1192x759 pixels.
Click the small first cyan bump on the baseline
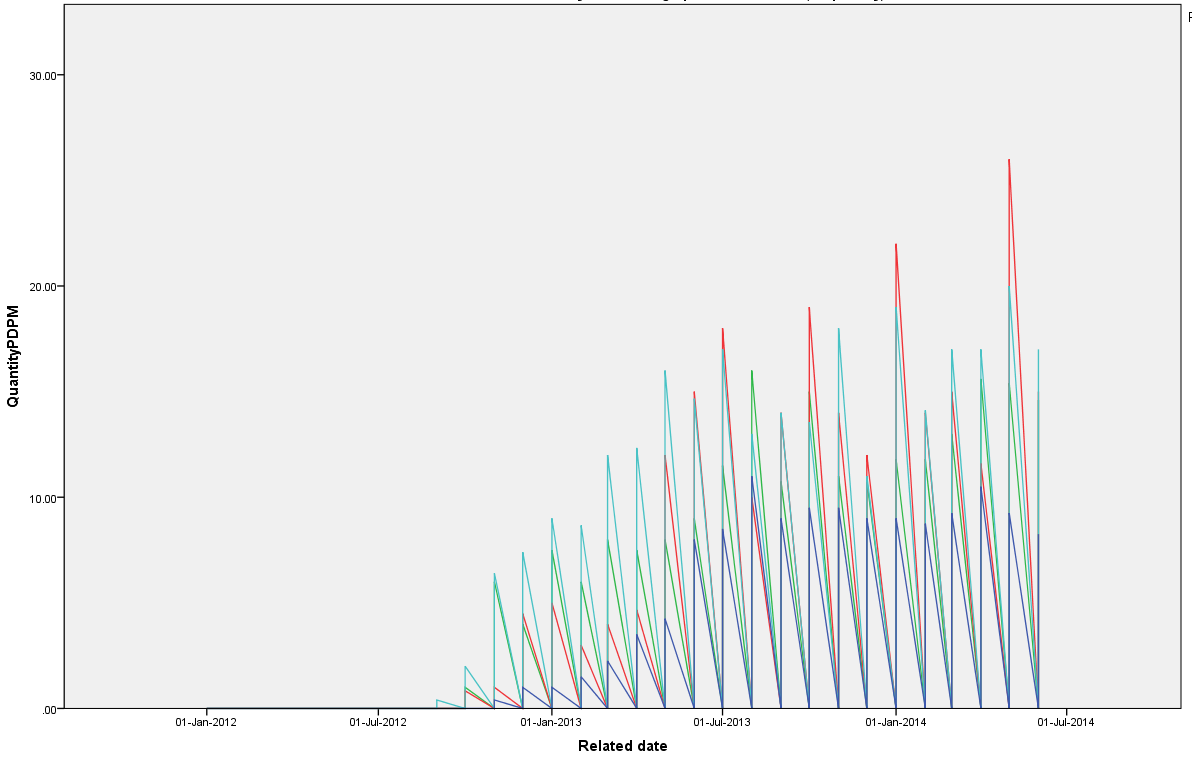(438, 700)
